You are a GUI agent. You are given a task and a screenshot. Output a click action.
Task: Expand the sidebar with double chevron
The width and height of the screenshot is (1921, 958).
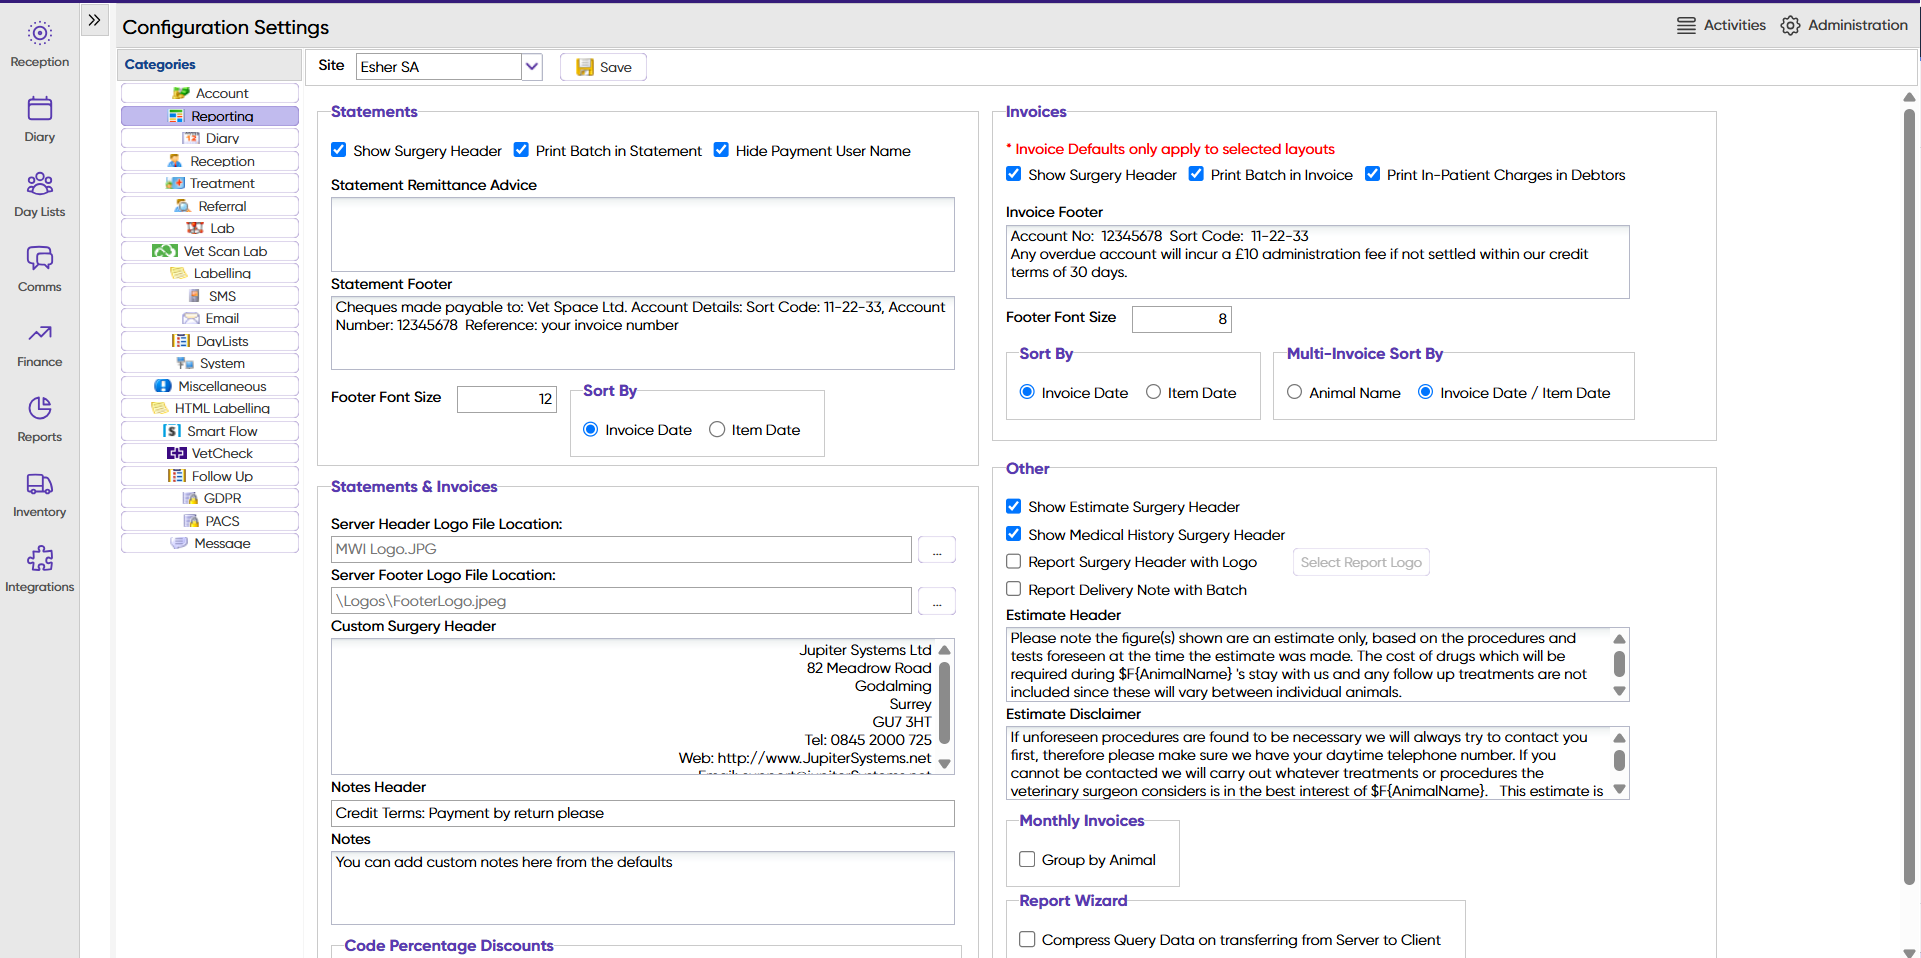click(x=94, y=20)
